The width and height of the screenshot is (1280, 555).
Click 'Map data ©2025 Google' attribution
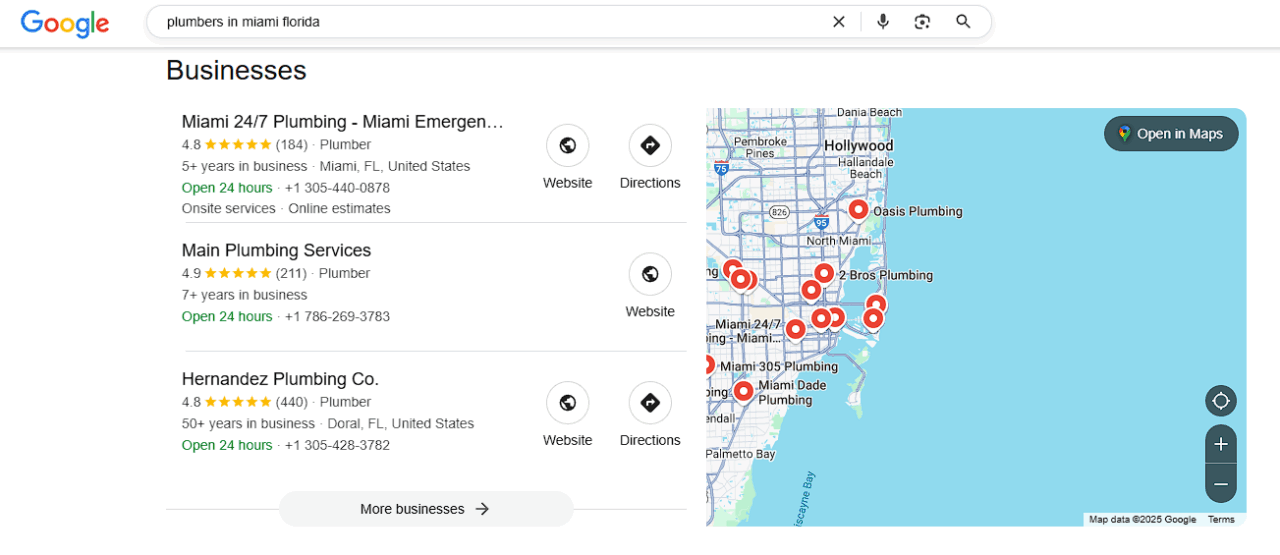coord(1142,520)
